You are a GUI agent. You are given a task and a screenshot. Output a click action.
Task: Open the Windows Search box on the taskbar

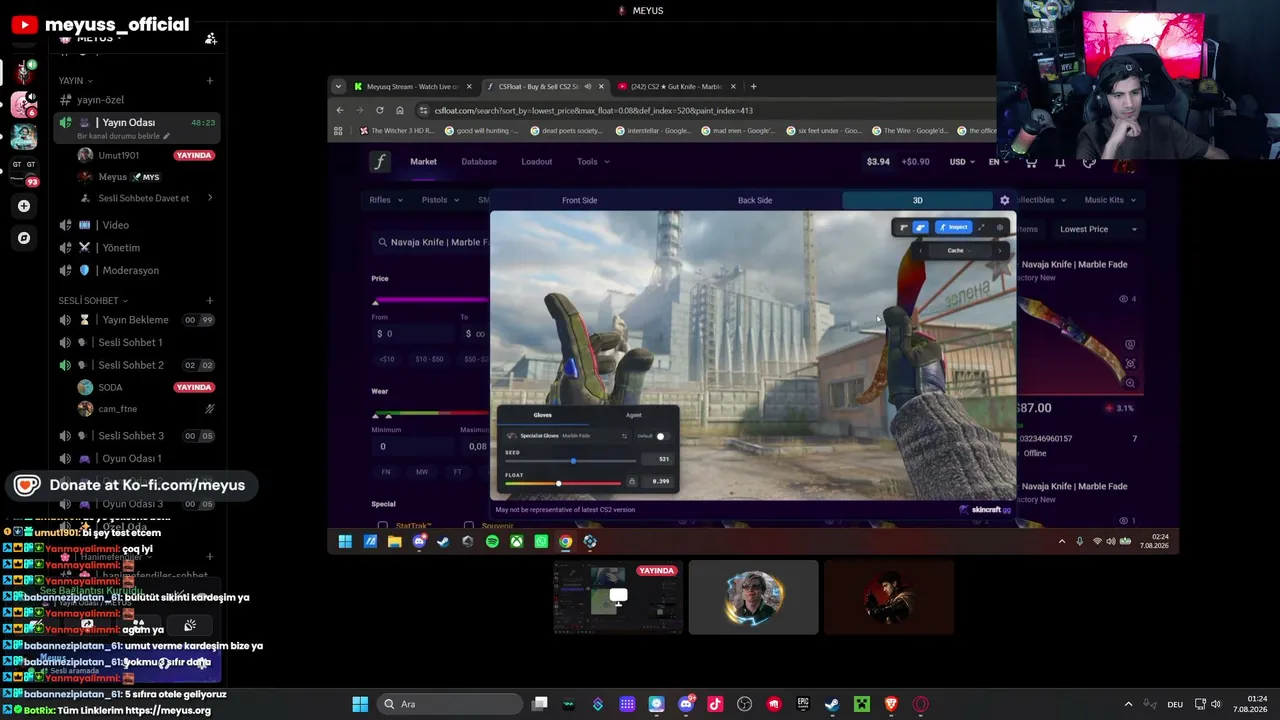pos(450,704)
